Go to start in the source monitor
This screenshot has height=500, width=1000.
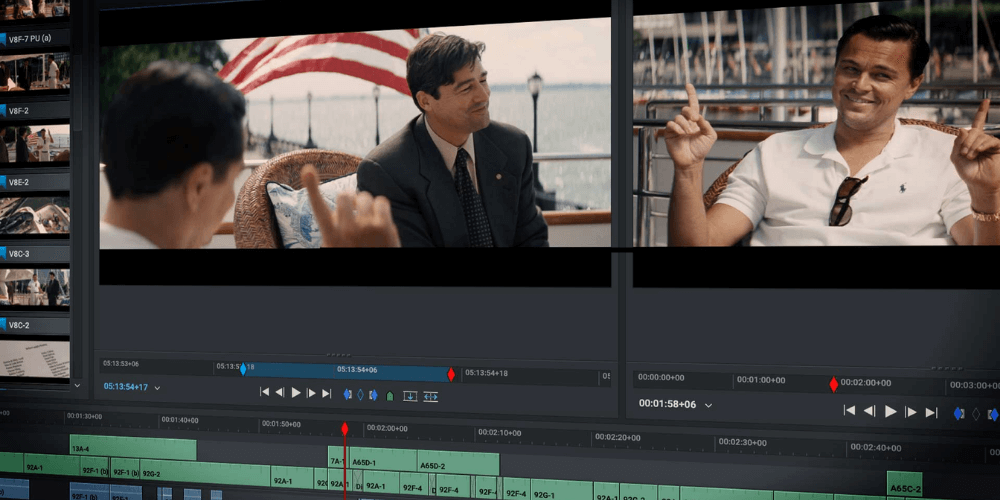pos(264,392)
